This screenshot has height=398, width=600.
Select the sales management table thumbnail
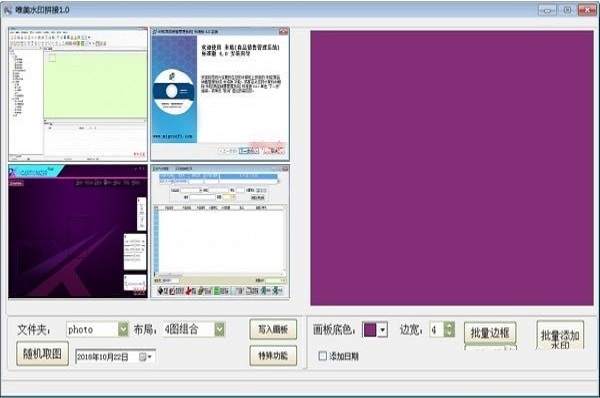pyautogui.click(x=220, y=231)
